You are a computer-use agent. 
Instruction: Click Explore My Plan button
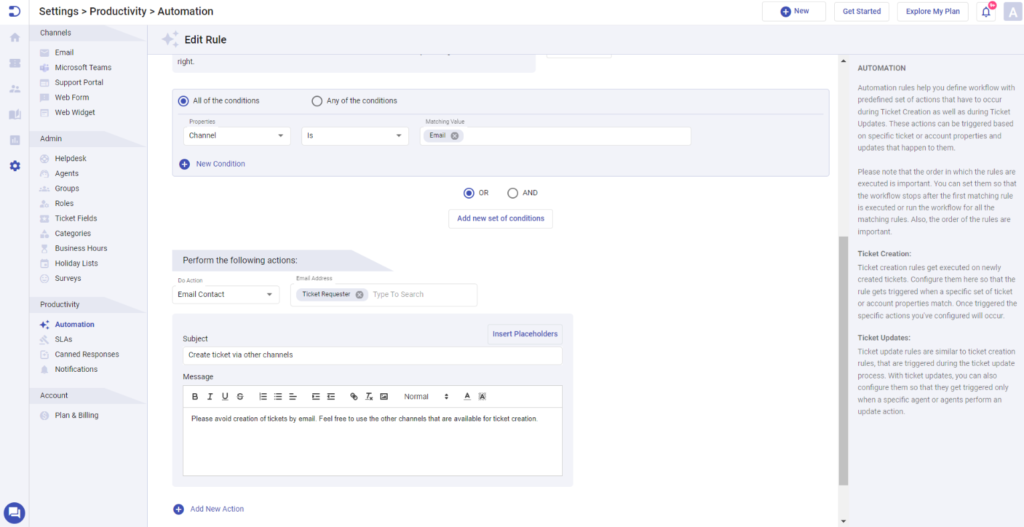(933, 12)
